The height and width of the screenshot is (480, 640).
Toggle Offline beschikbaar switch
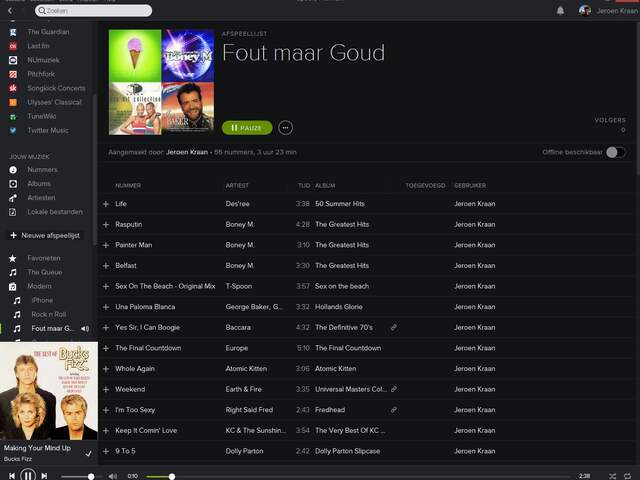pyautogui.click(x=616, y=152)
